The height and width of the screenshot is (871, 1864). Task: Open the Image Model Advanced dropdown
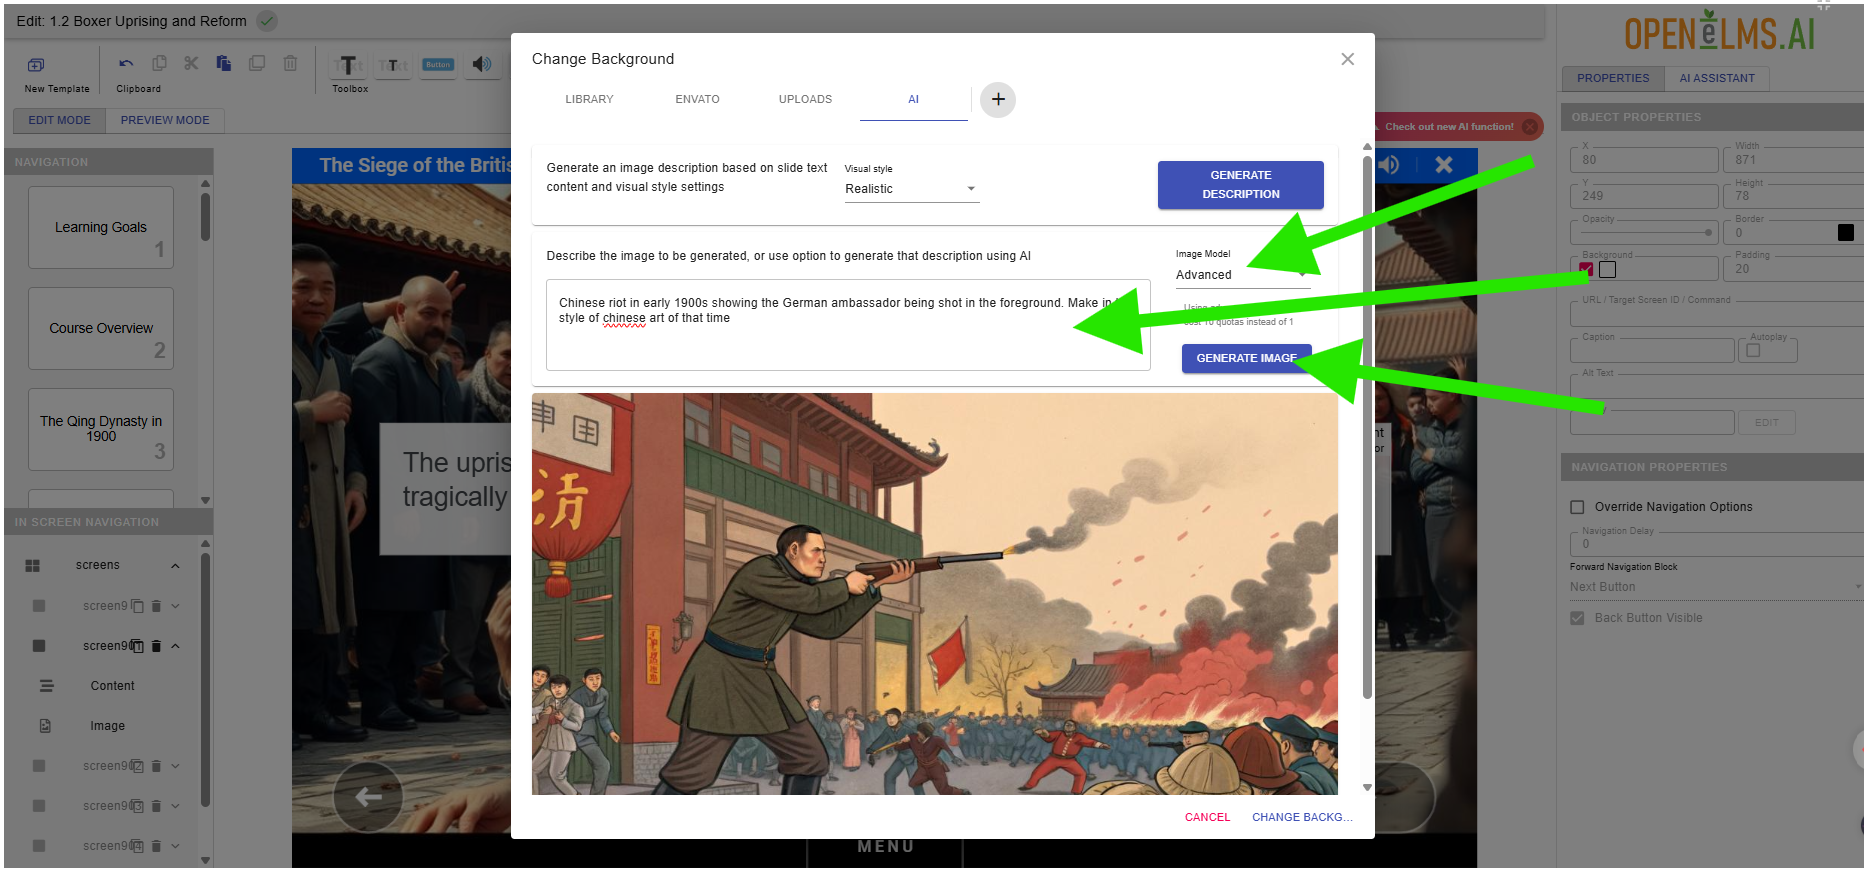(1242, 275)
